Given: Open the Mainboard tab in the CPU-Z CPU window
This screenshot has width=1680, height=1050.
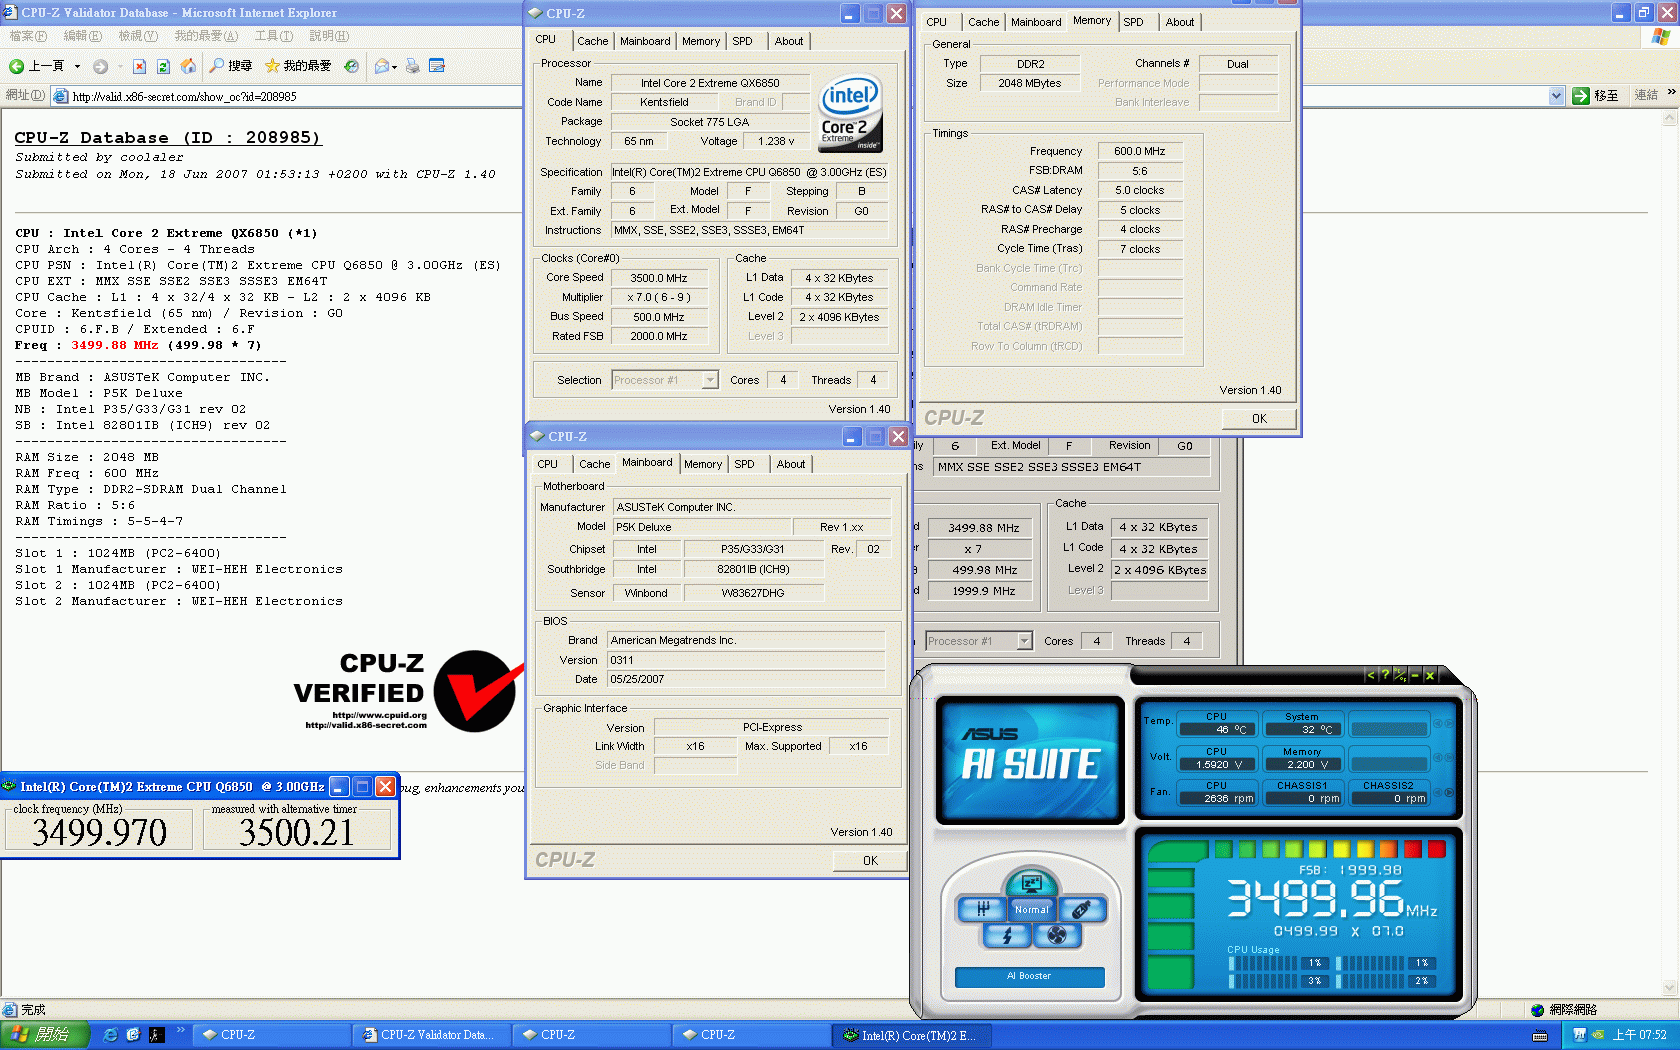Looking at the screenshot, I should point(645,41).
